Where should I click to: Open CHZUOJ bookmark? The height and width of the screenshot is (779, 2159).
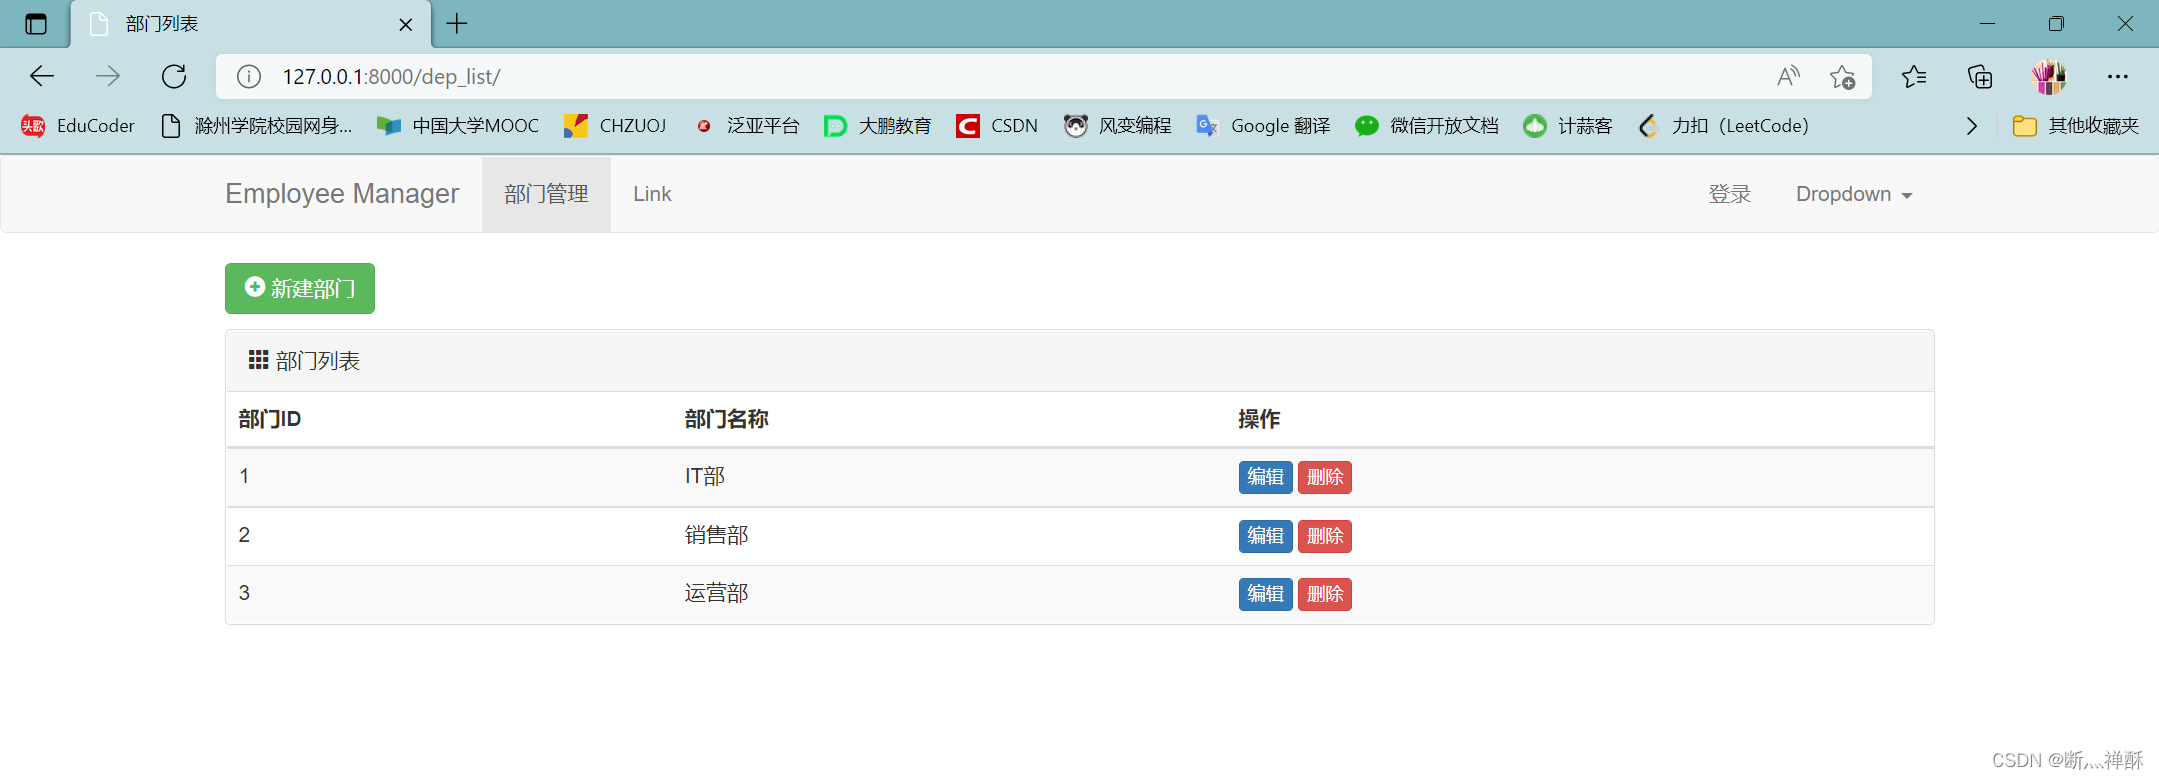615,126
